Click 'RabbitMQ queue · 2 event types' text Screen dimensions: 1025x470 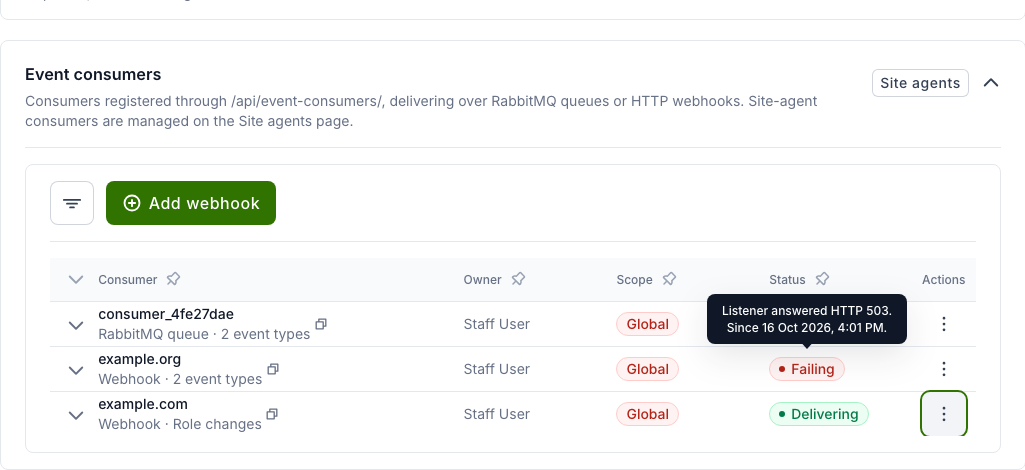click(x=204, y=334)
